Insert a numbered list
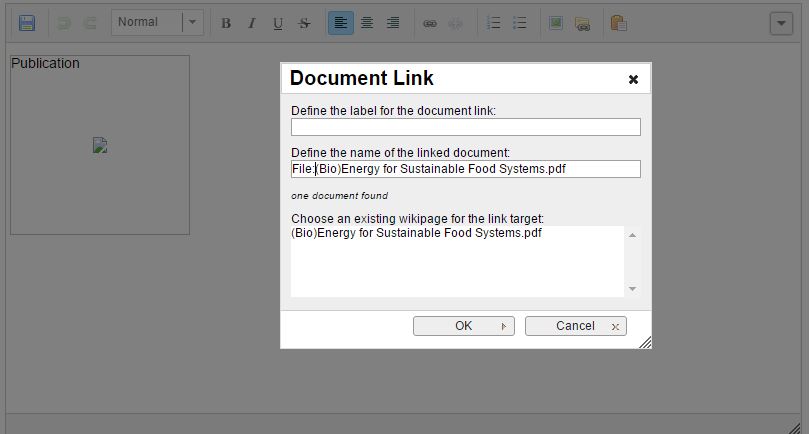 493,23
